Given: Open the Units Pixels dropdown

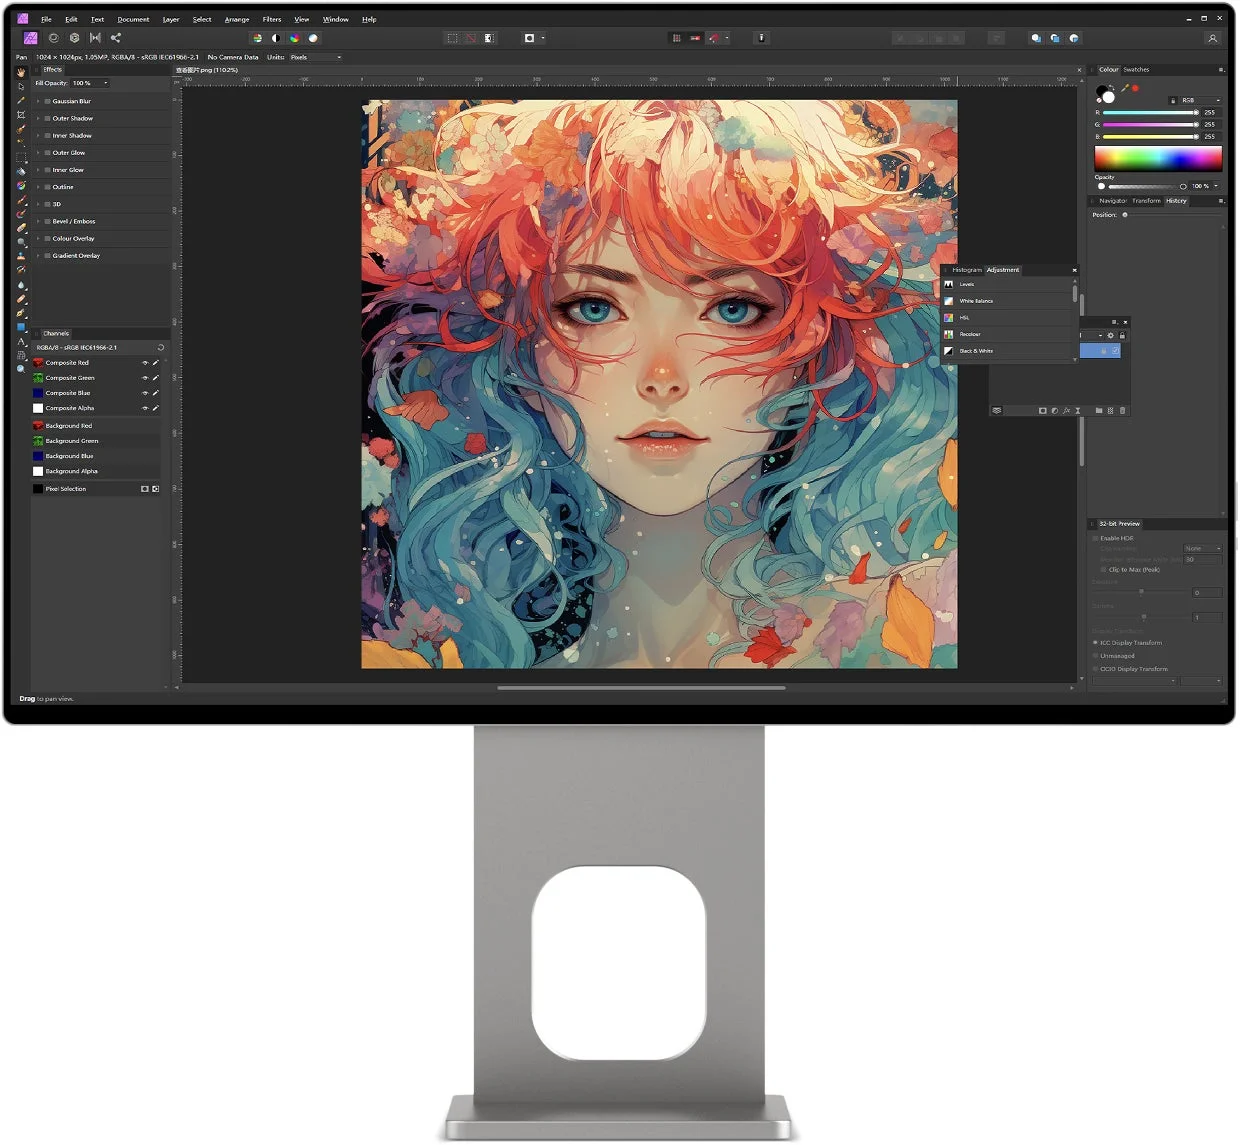Looking at the screenshot, I should coord(315,57).
